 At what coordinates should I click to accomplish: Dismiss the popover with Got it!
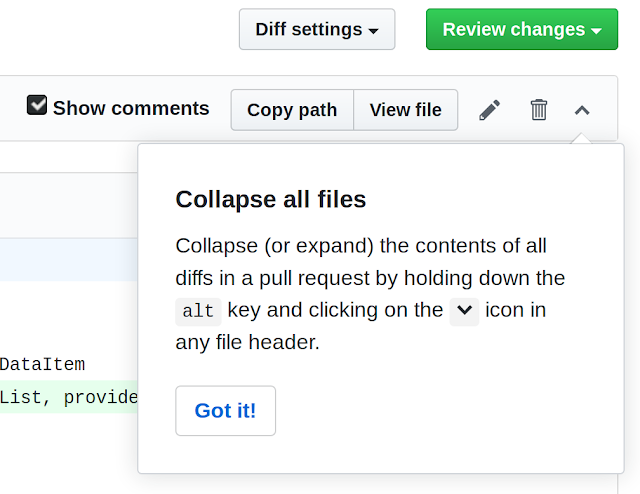[226, 411]
